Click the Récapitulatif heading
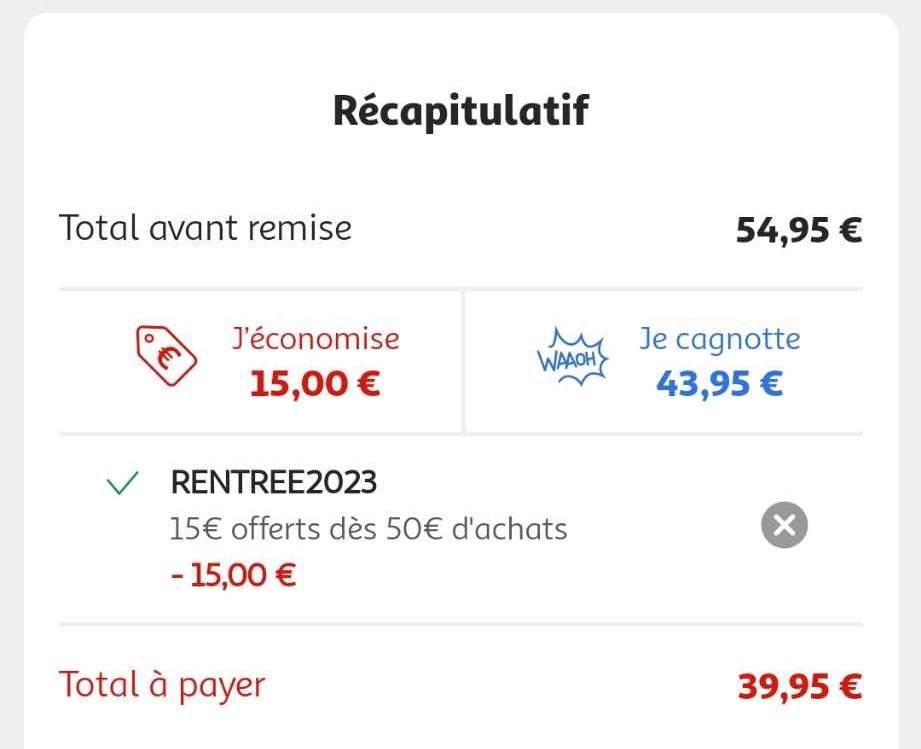 pyautogui.click(x=460, y=110)
